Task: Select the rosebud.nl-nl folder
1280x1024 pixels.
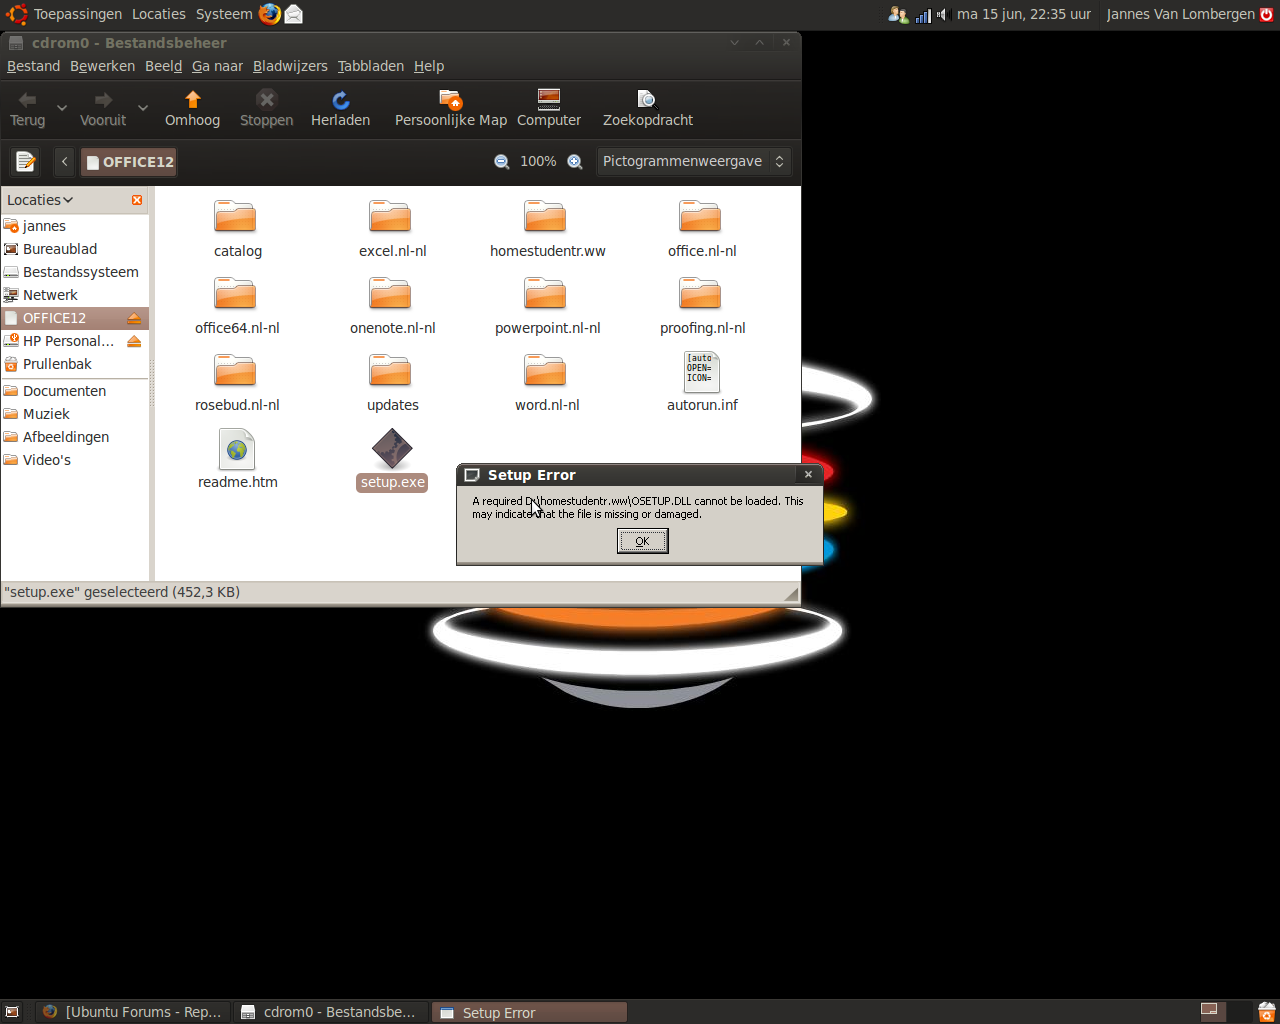Action: click(x=236, y=370)
